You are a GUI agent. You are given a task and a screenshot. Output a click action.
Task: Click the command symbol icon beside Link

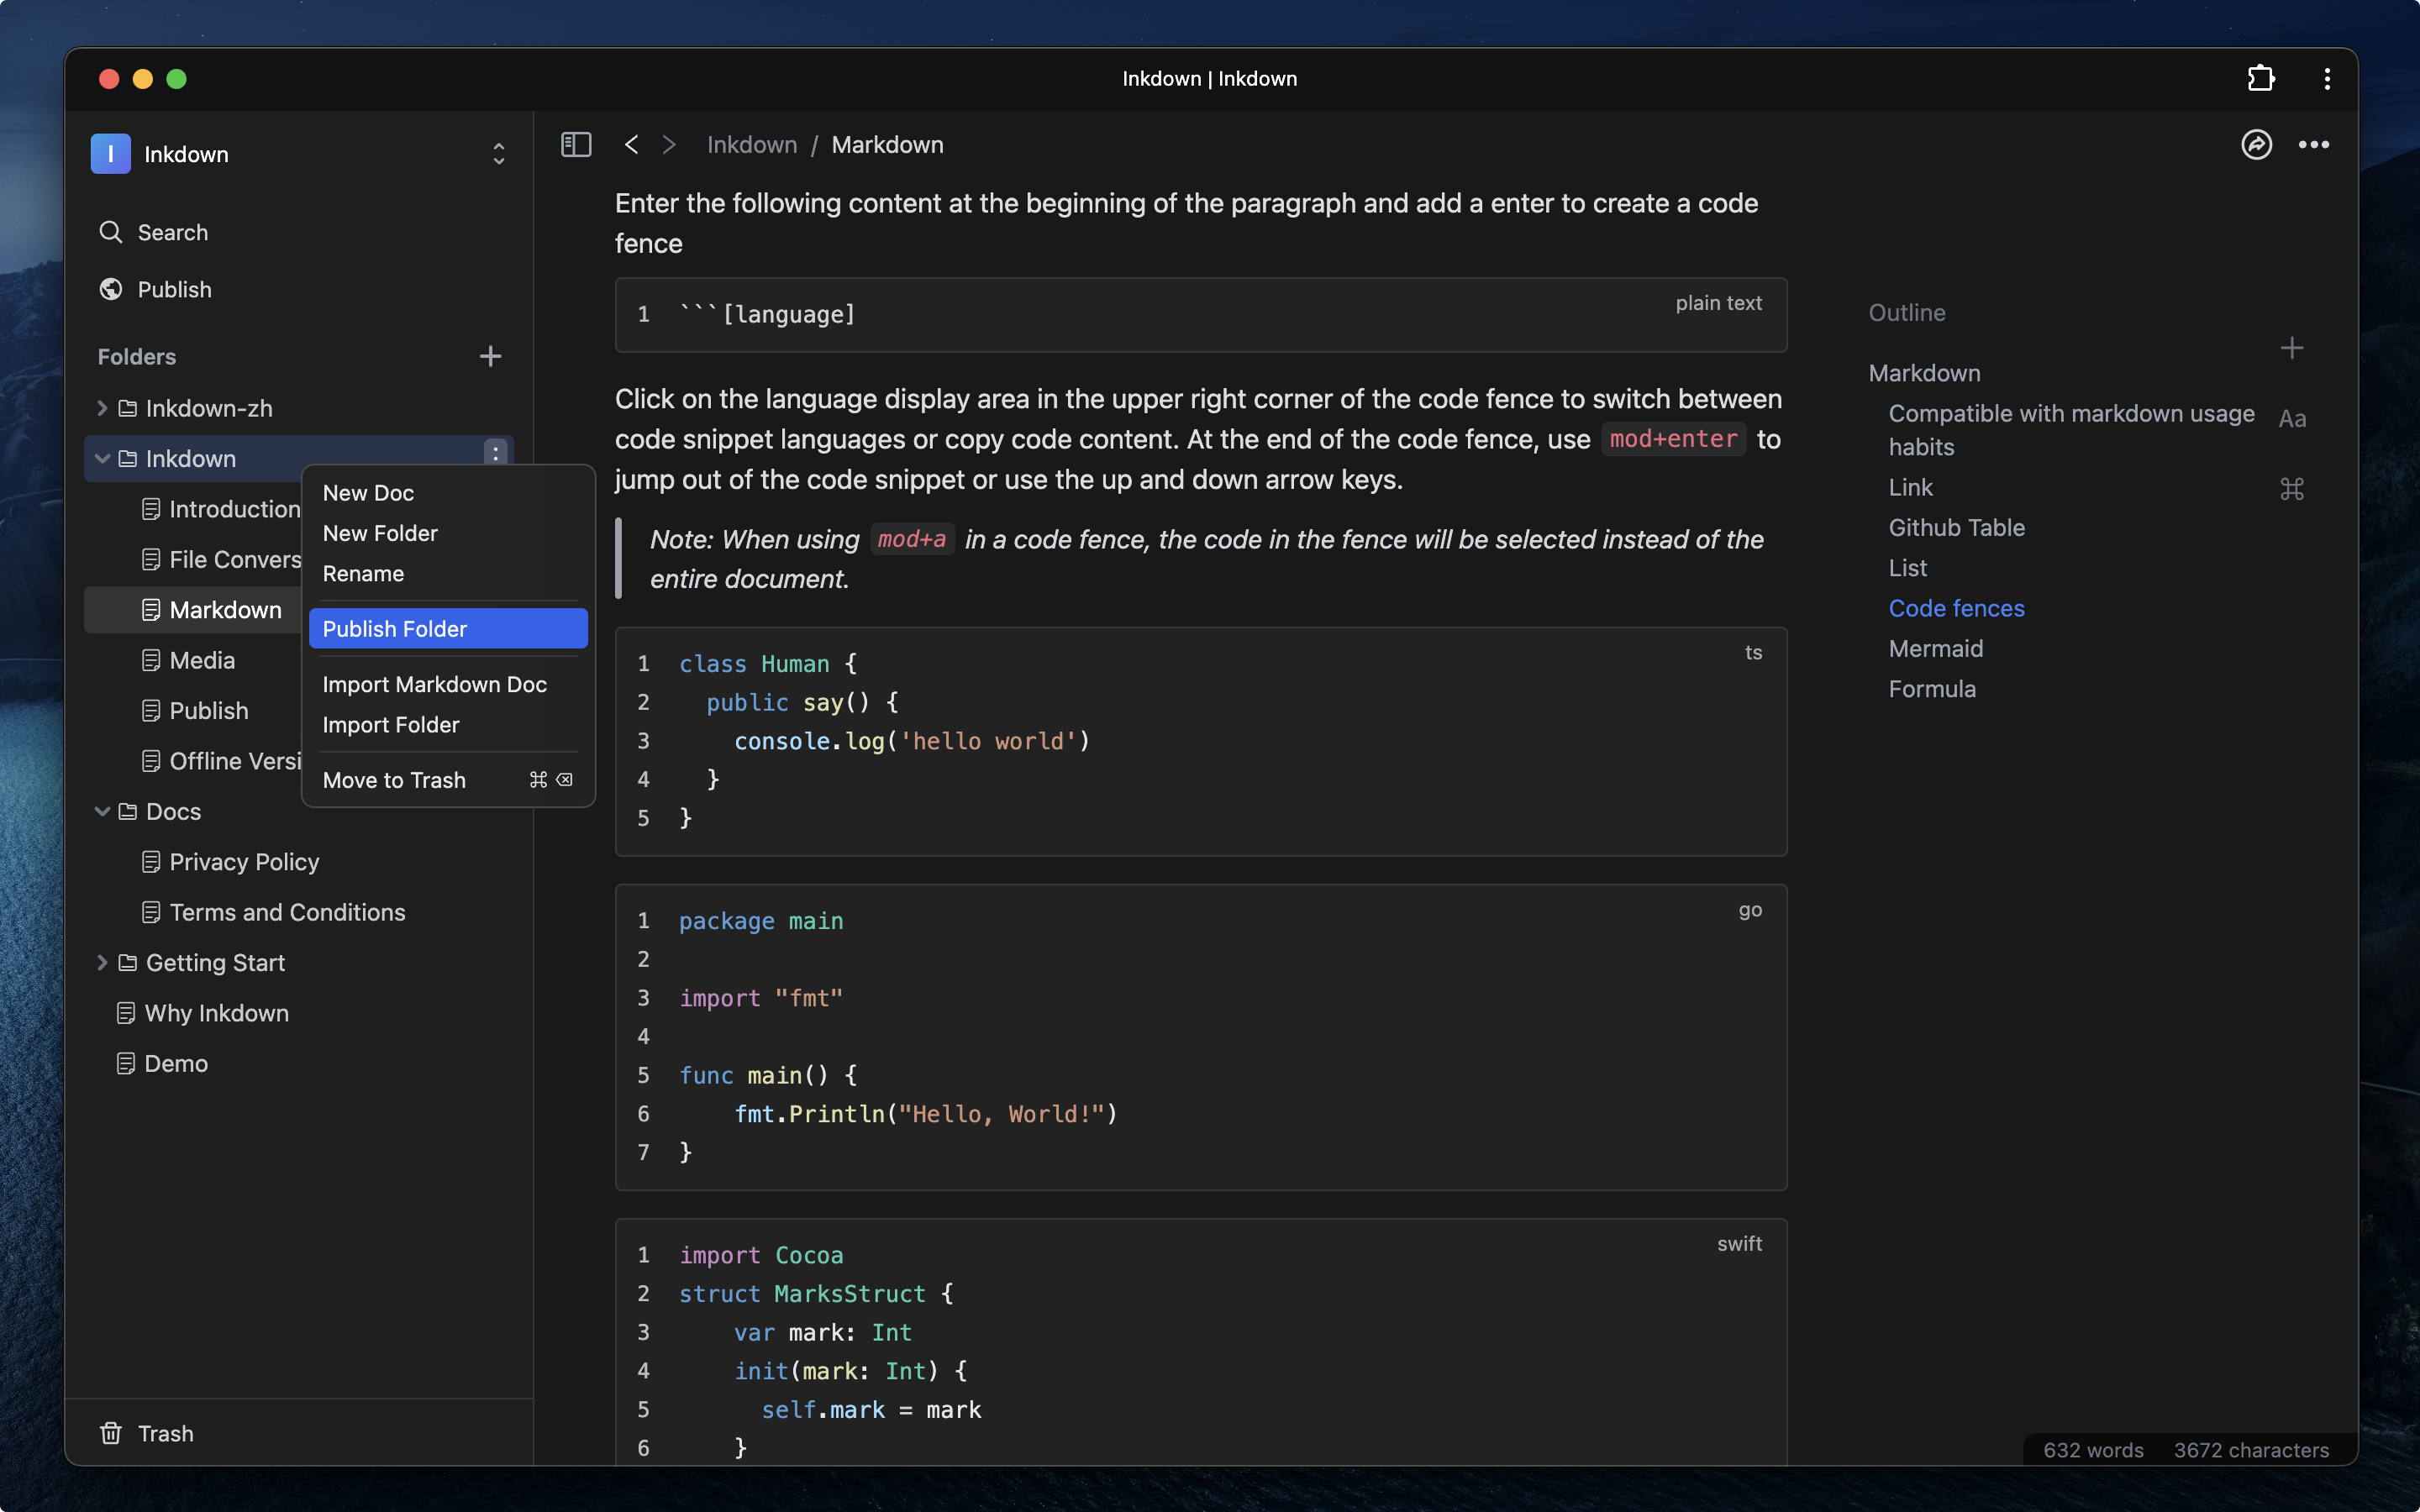2292,489
